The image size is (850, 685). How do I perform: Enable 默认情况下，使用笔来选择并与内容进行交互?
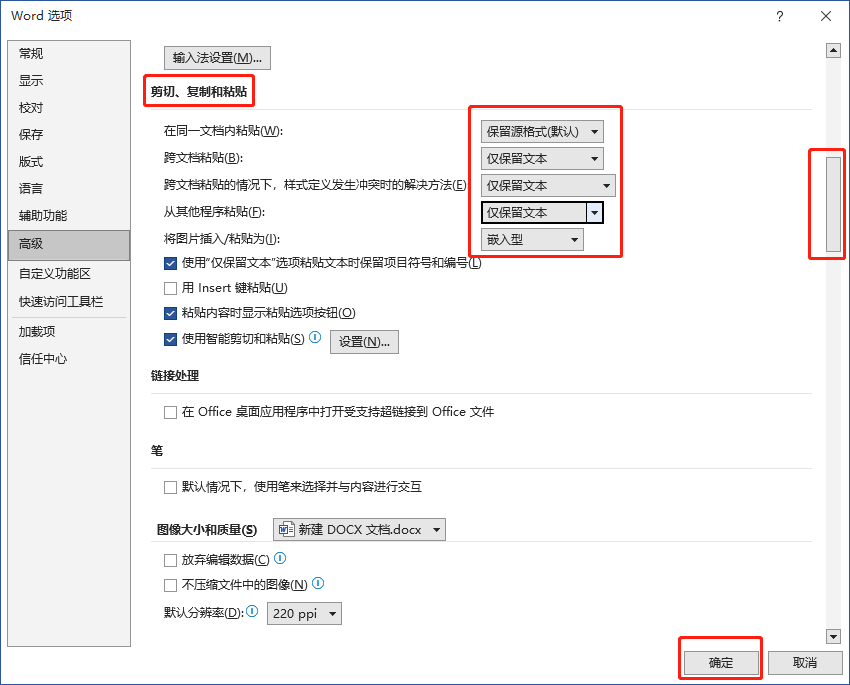[170, 487]
